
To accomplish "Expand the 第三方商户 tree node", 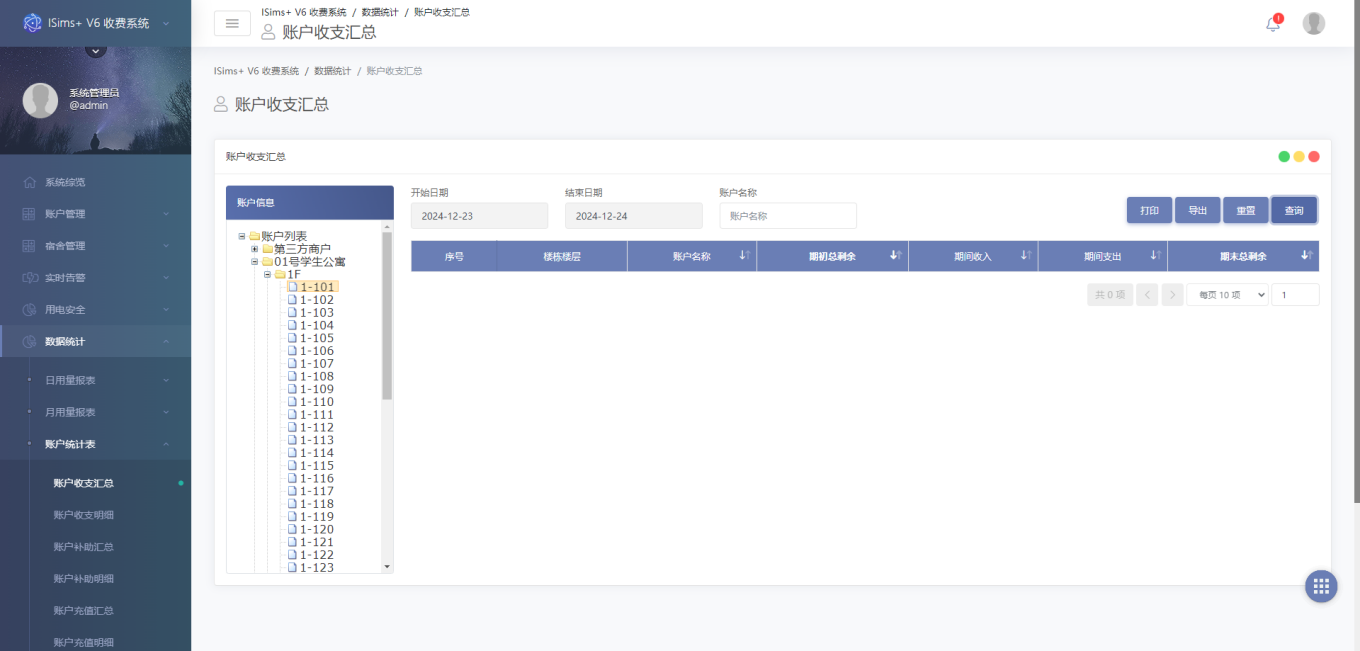I will pyautogui.click(x=255, y=249).
